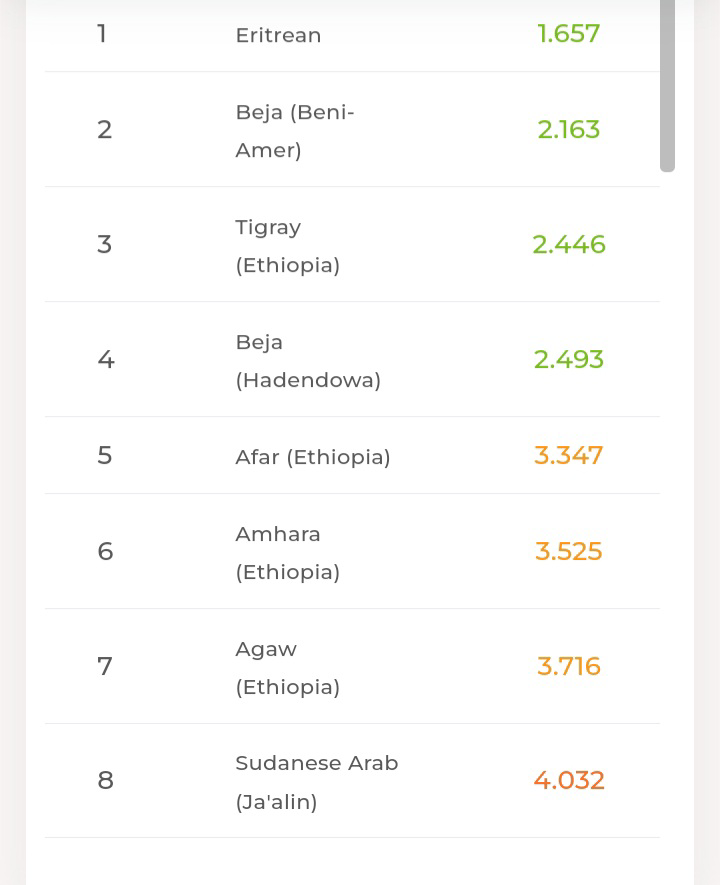Click the Beja (Beni-Amer) entry
The width and height of the screenshot is (720, 885).
[x=295, y=131]
